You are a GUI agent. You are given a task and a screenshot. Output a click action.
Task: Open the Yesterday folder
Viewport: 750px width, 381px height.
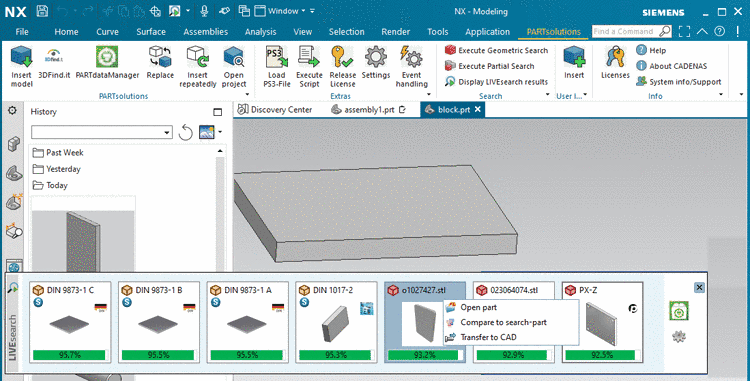click(56, 169)
